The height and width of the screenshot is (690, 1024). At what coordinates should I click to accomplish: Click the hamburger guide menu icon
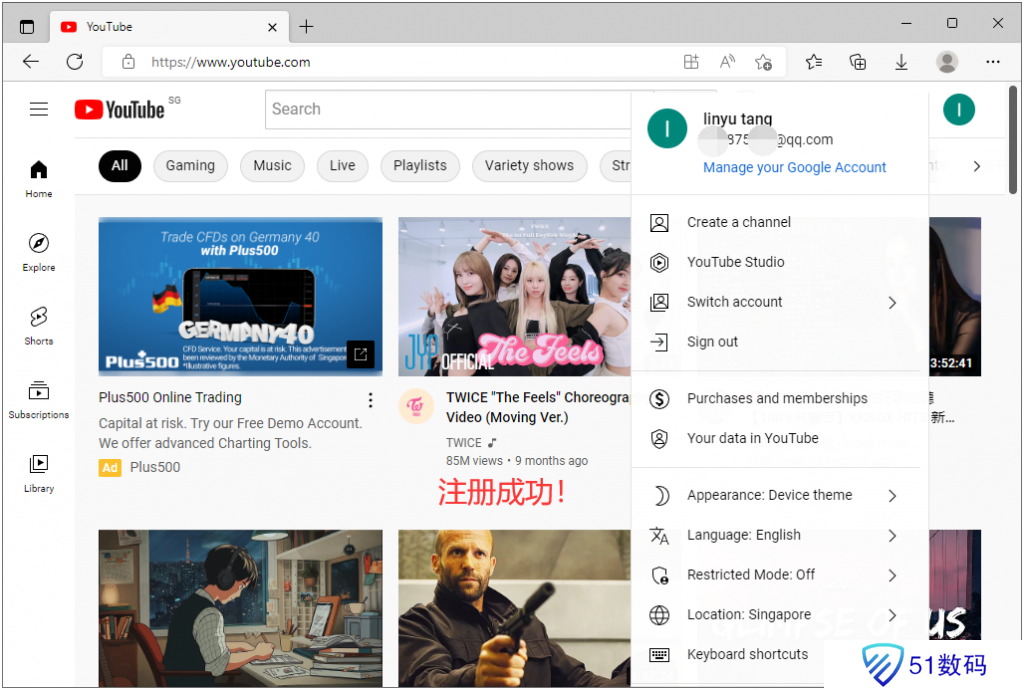[x=39, y=109]
